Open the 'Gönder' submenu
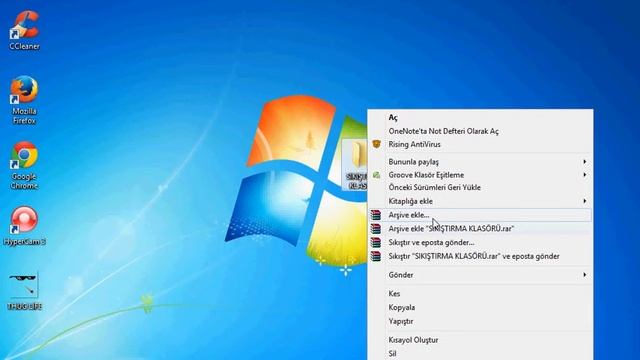This screenshot has width=640, height=360. [480, 275]
